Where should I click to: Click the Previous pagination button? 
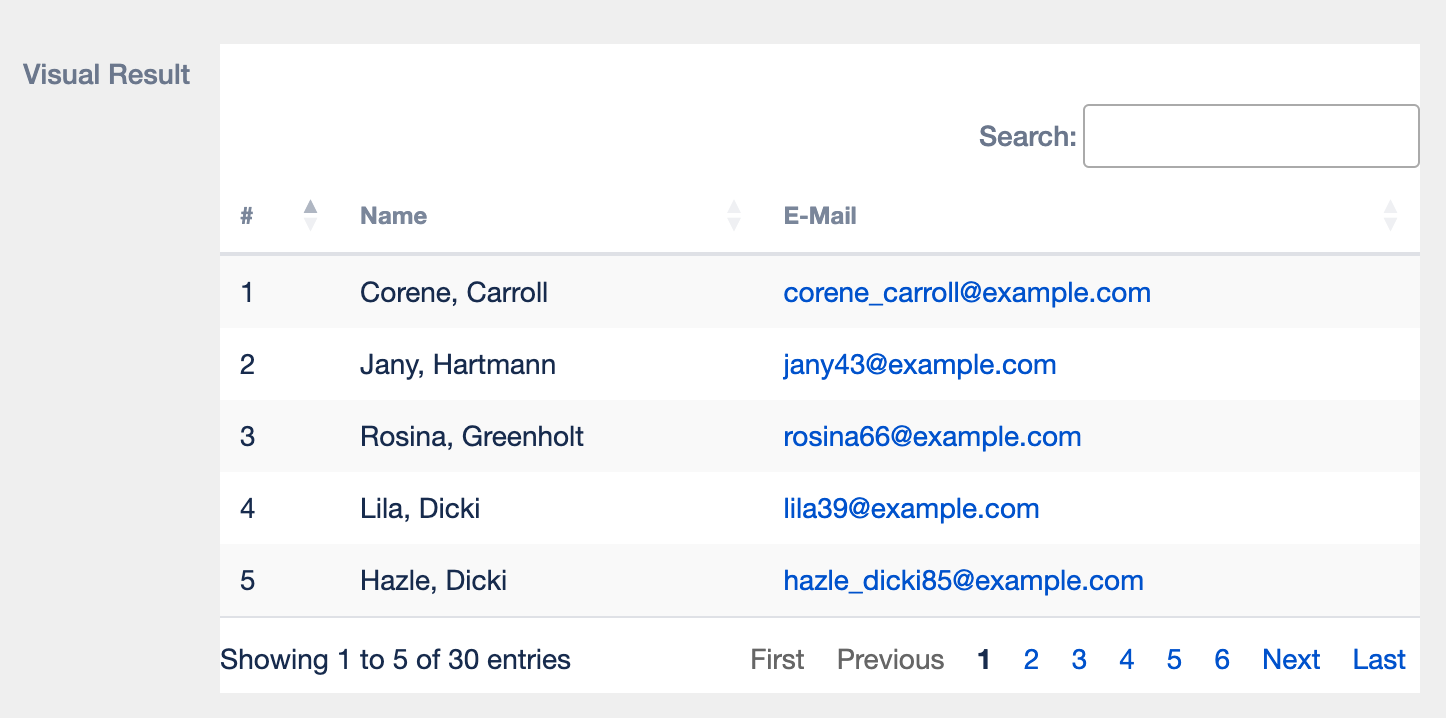[890, 660]
